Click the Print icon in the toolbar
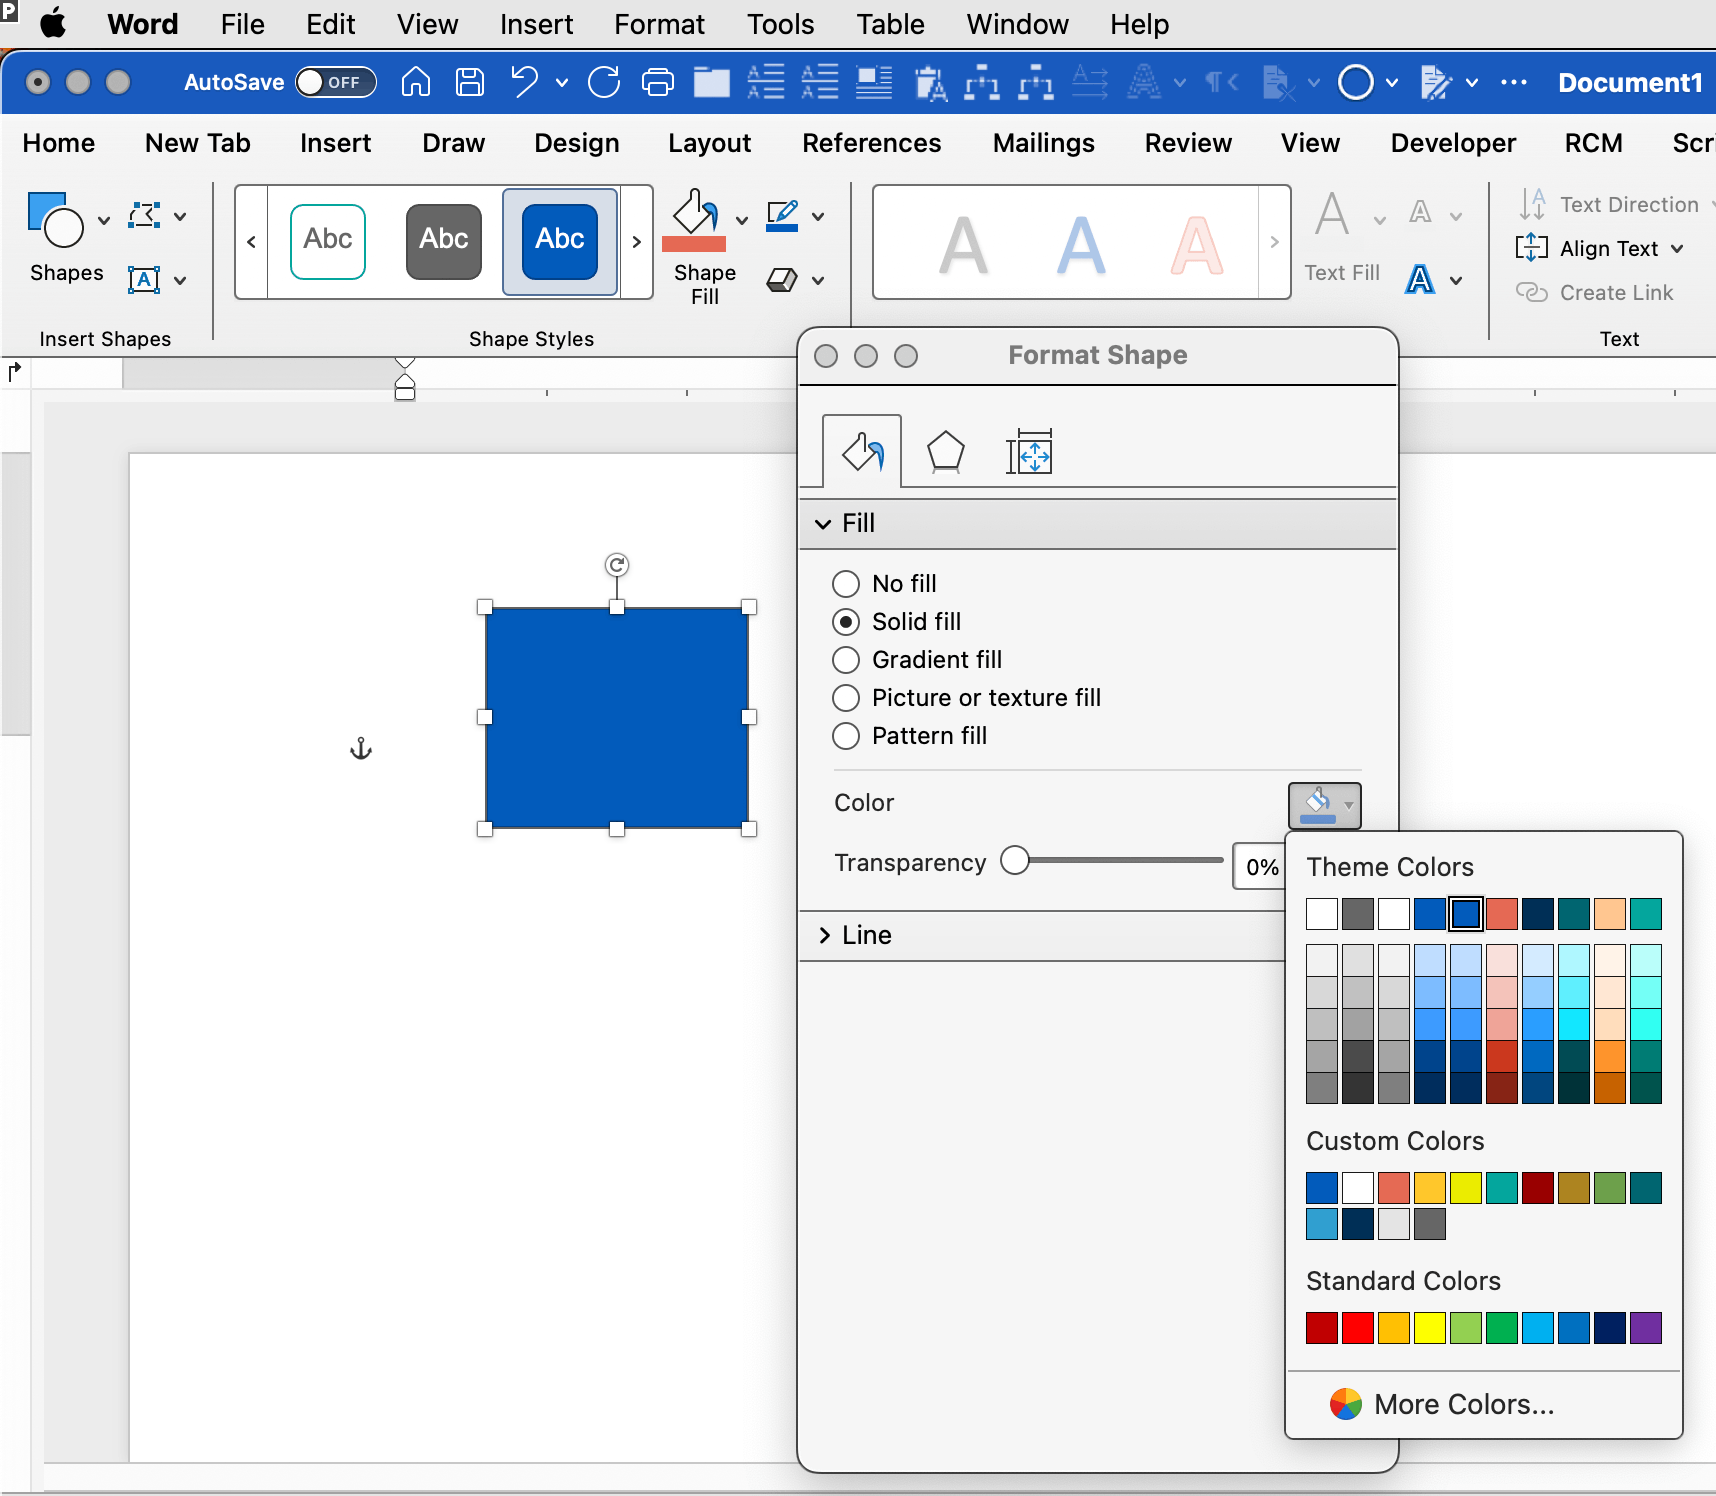This screenshot has width=1716, height=1496. [657, 82]
